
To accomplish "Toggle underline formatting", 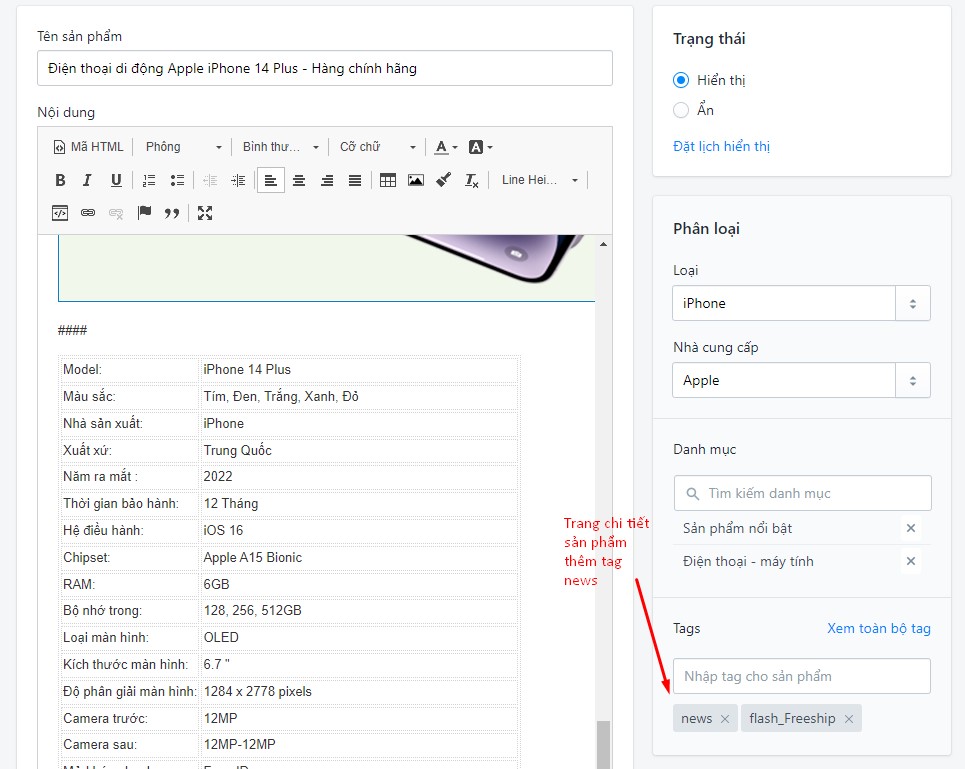I will pyautogui.click(x=116, y=180).
